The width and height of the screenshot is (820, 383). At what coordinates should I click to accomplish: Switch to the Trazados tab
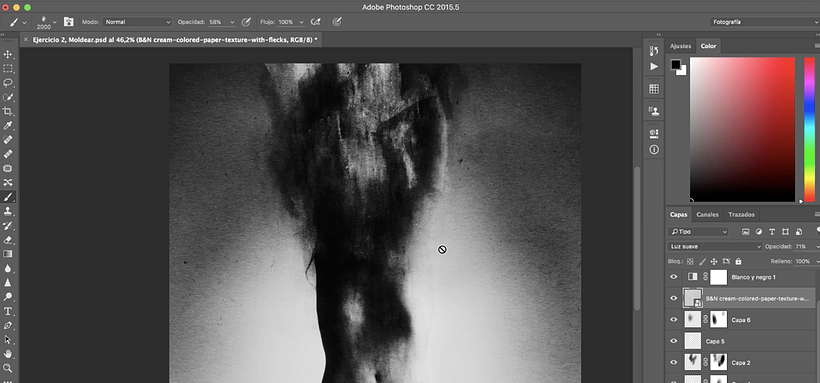point(742,215)
